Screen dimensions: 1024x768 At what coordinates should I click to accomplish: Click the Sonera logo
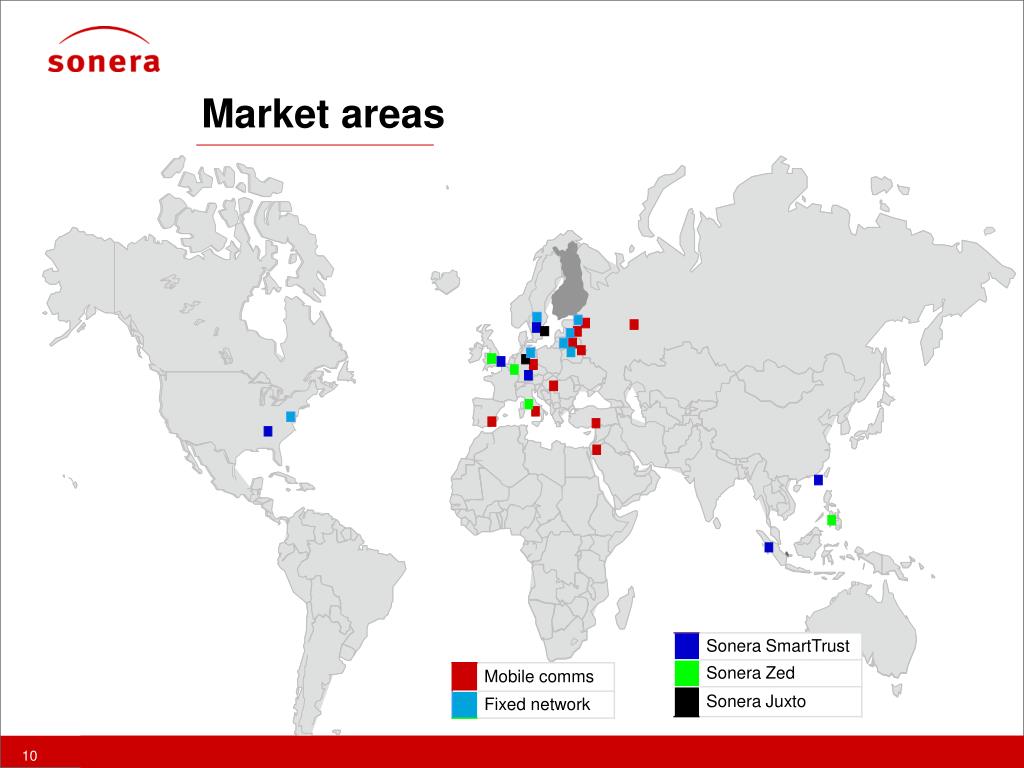103,50
